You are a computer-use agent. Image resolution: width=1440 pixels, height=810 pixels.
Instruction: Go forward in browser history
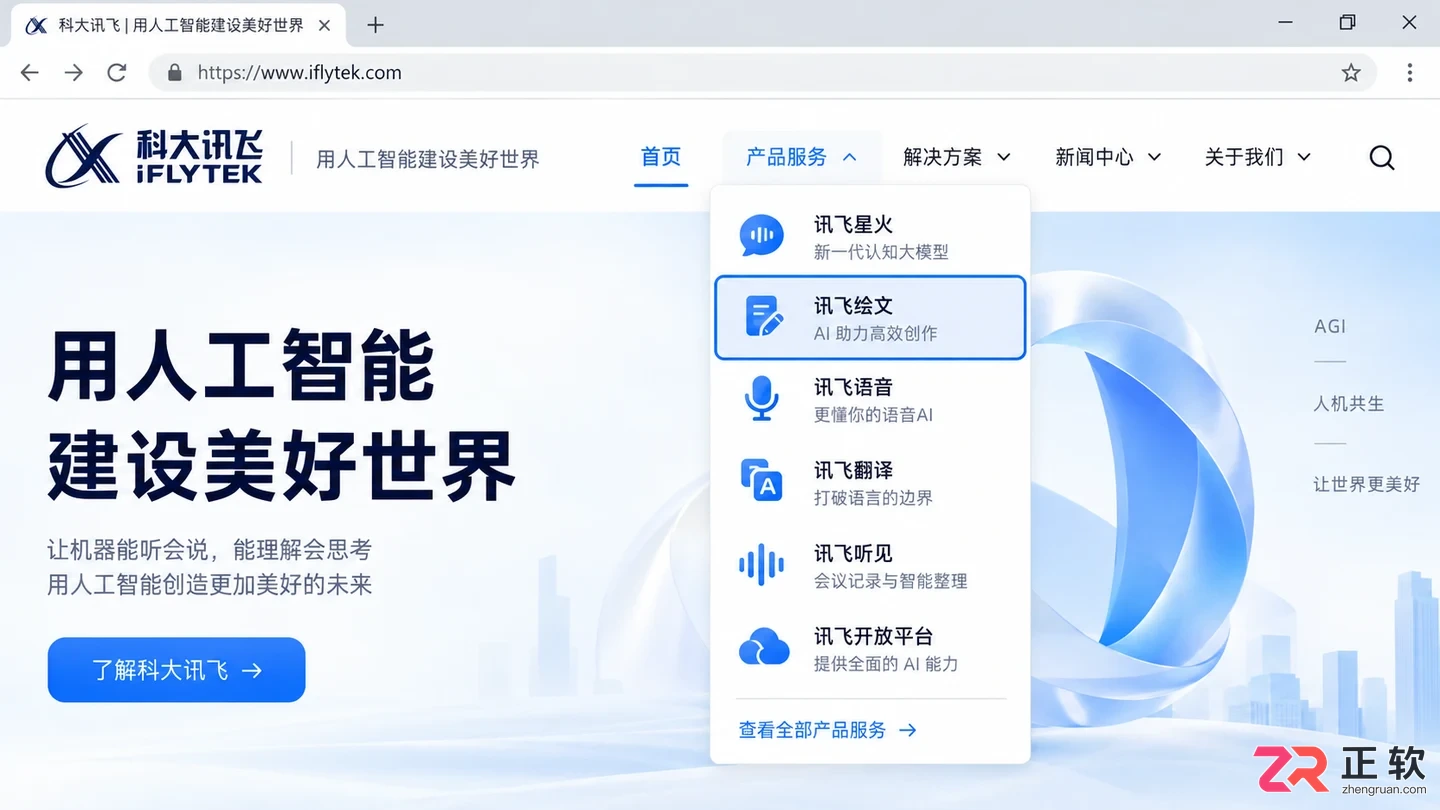point(73,73)
